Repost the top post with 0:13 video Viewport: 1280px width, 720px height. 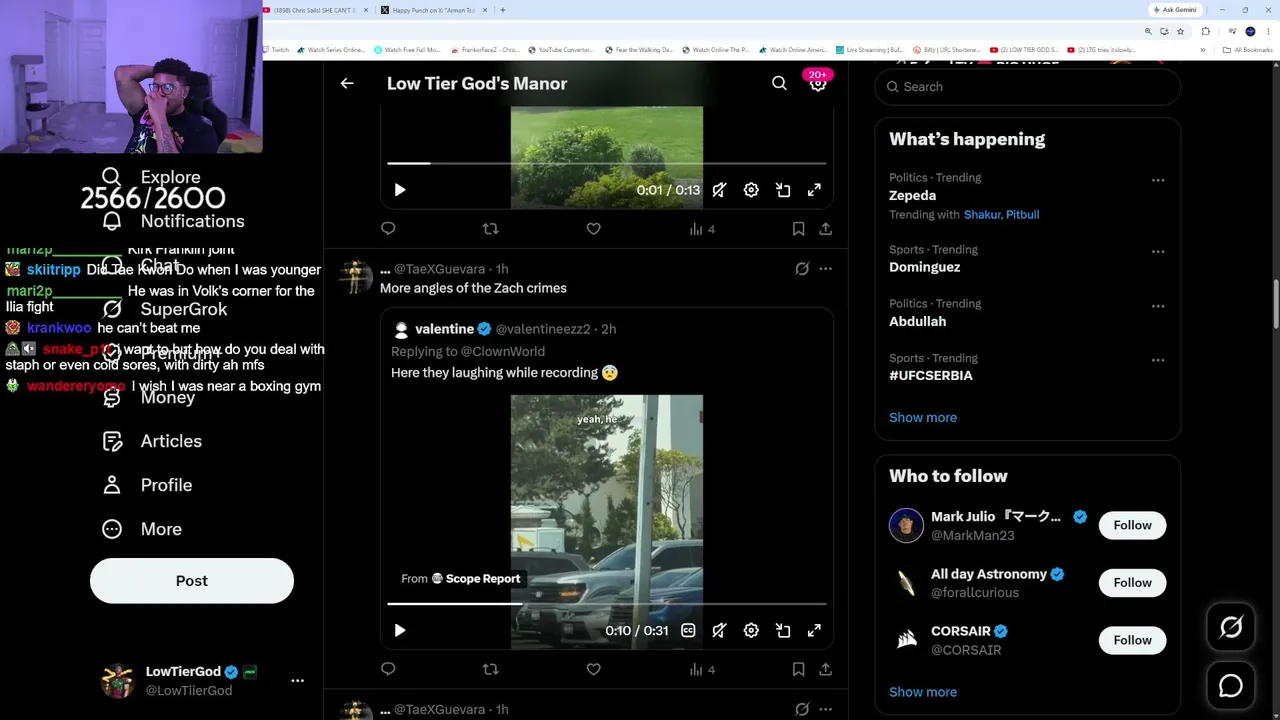[x=490, y=229]
